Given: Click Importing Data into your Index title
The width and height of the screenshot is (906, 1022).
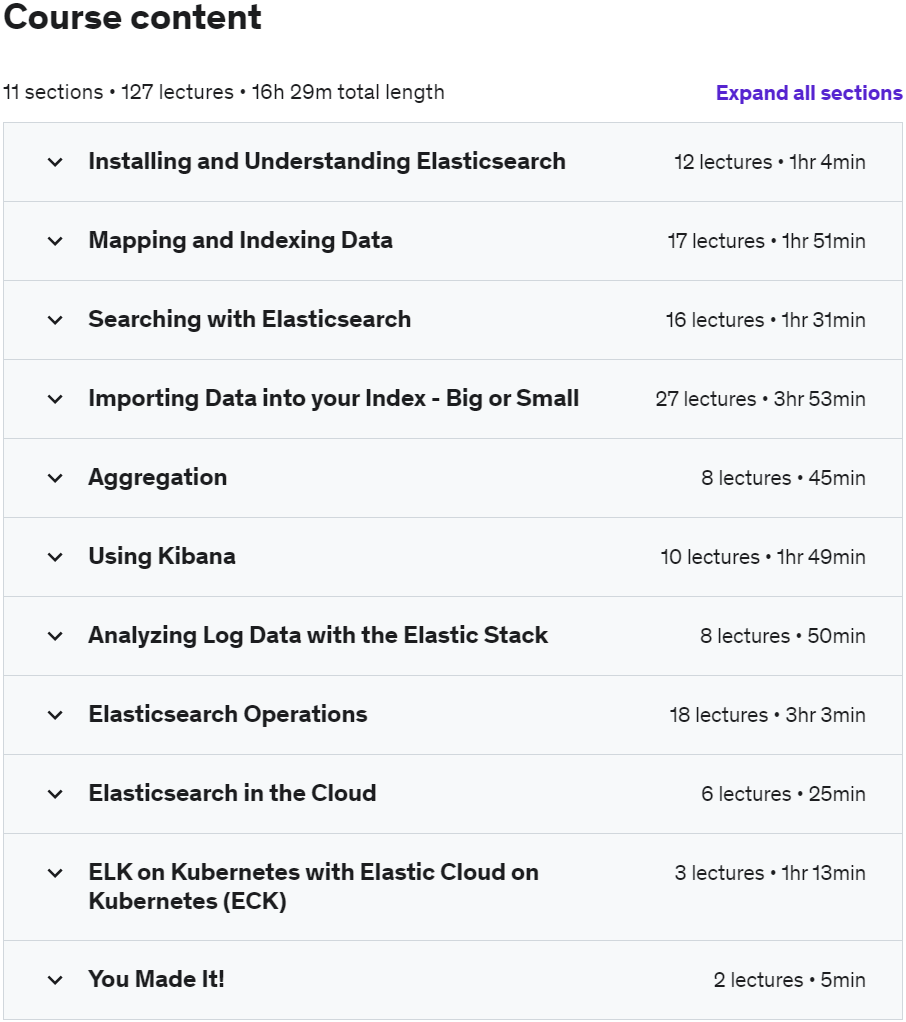Looking at the screenshot, I should pos(334,398).
